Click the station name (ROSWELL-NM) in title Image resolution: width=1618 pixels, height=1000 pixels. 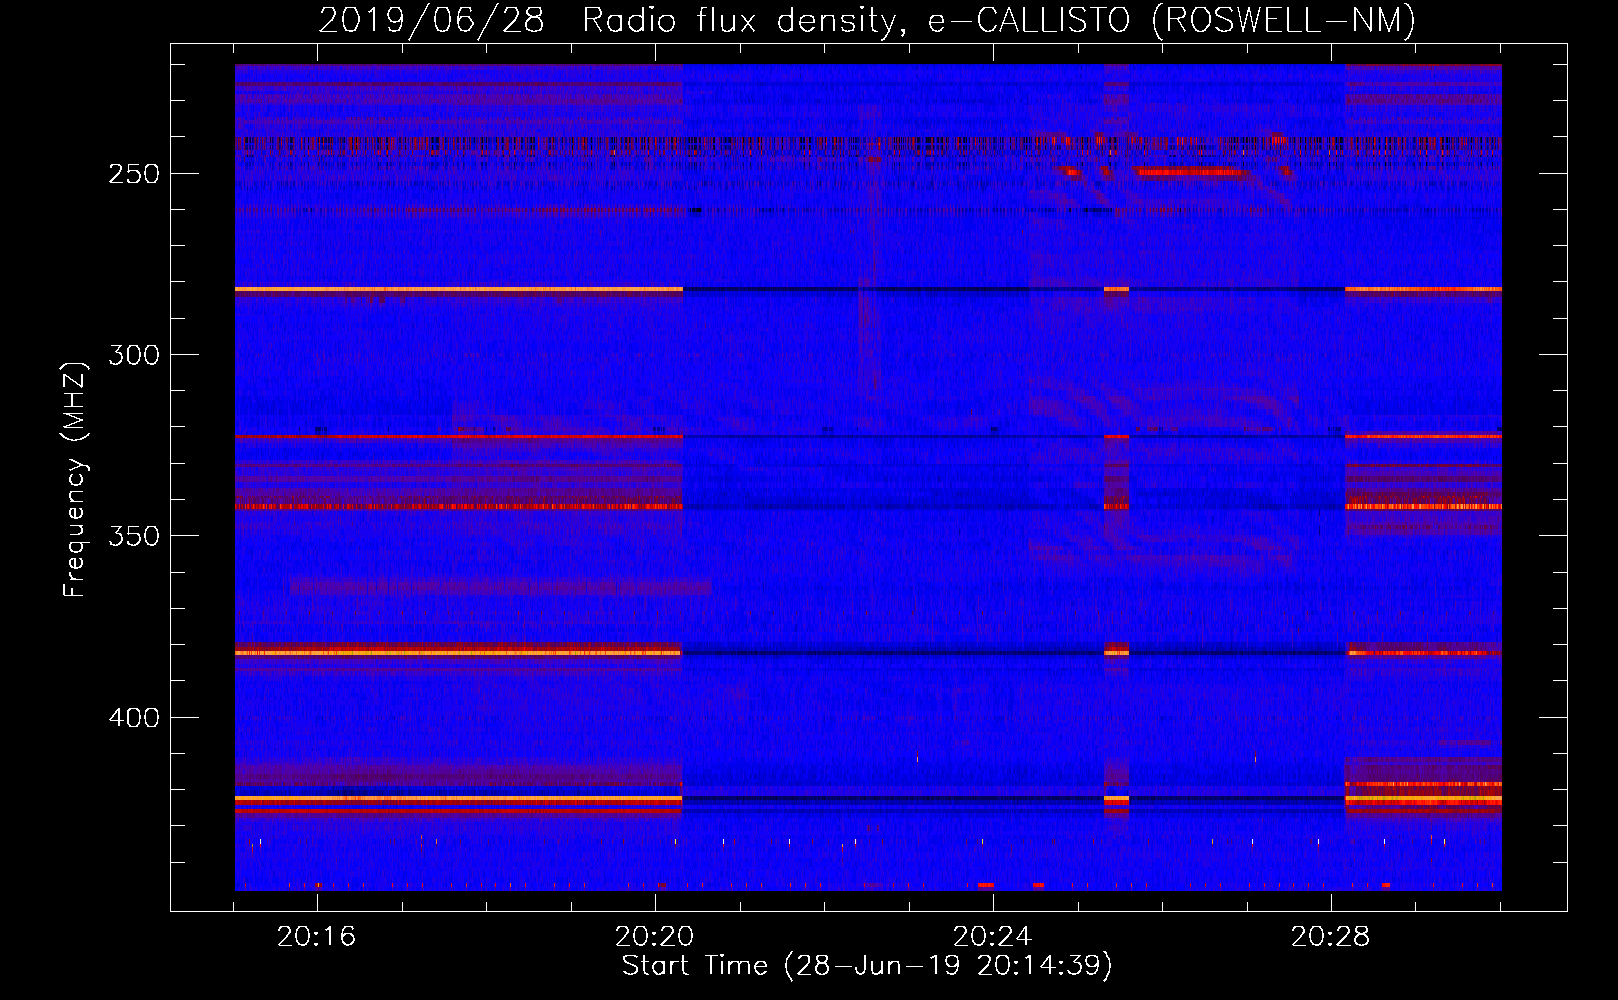tap(1284, 21)
